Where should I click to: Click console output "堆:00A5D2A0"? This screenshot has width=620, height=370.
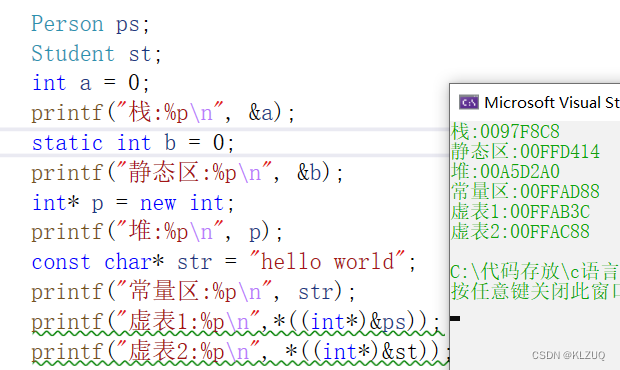point(505,172)
